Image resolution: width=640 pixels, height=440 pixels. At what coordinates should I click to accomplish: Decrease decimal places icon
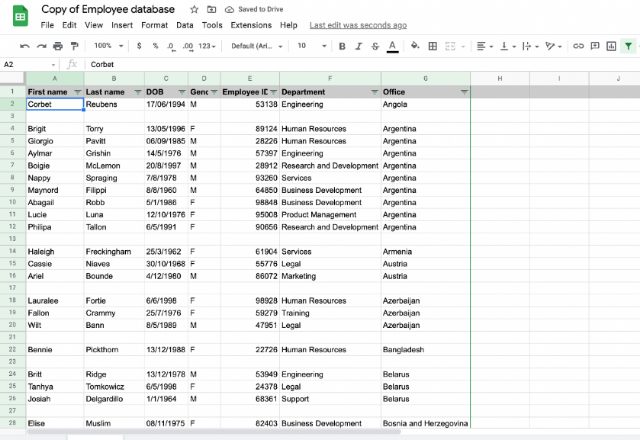click(171, 47)
